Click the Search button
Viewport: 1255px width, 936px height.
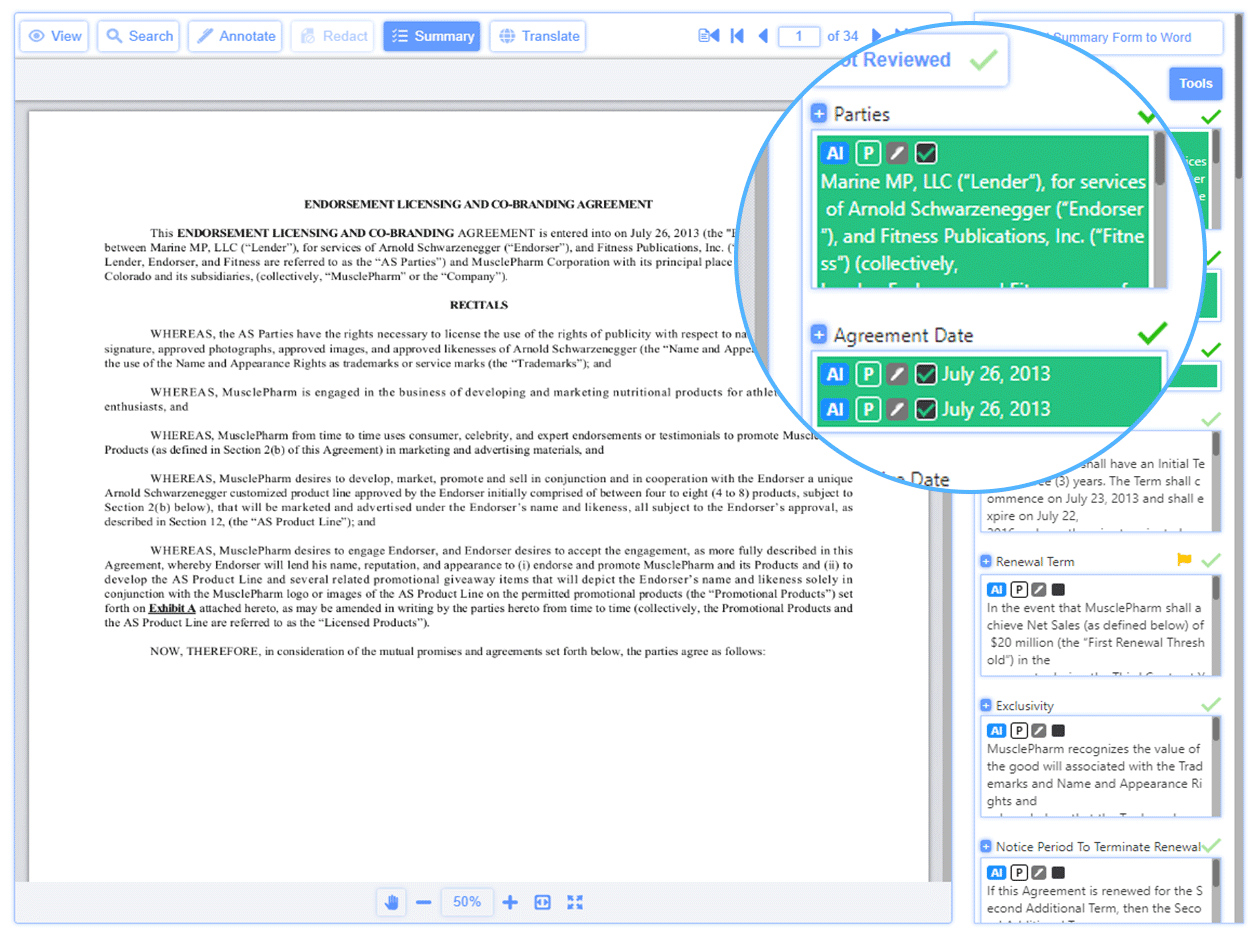139,36
